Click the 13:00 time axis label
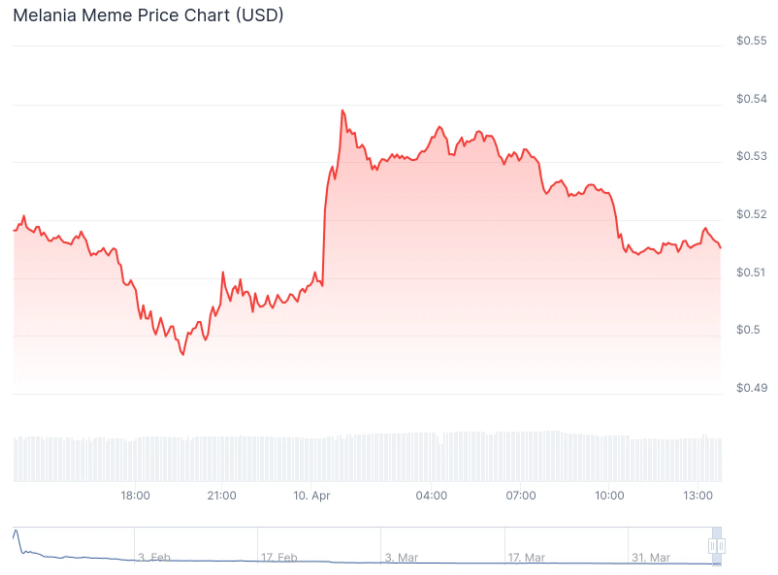Image resolution: width=778 pixels, height=575 pixels. coord(697,495)
